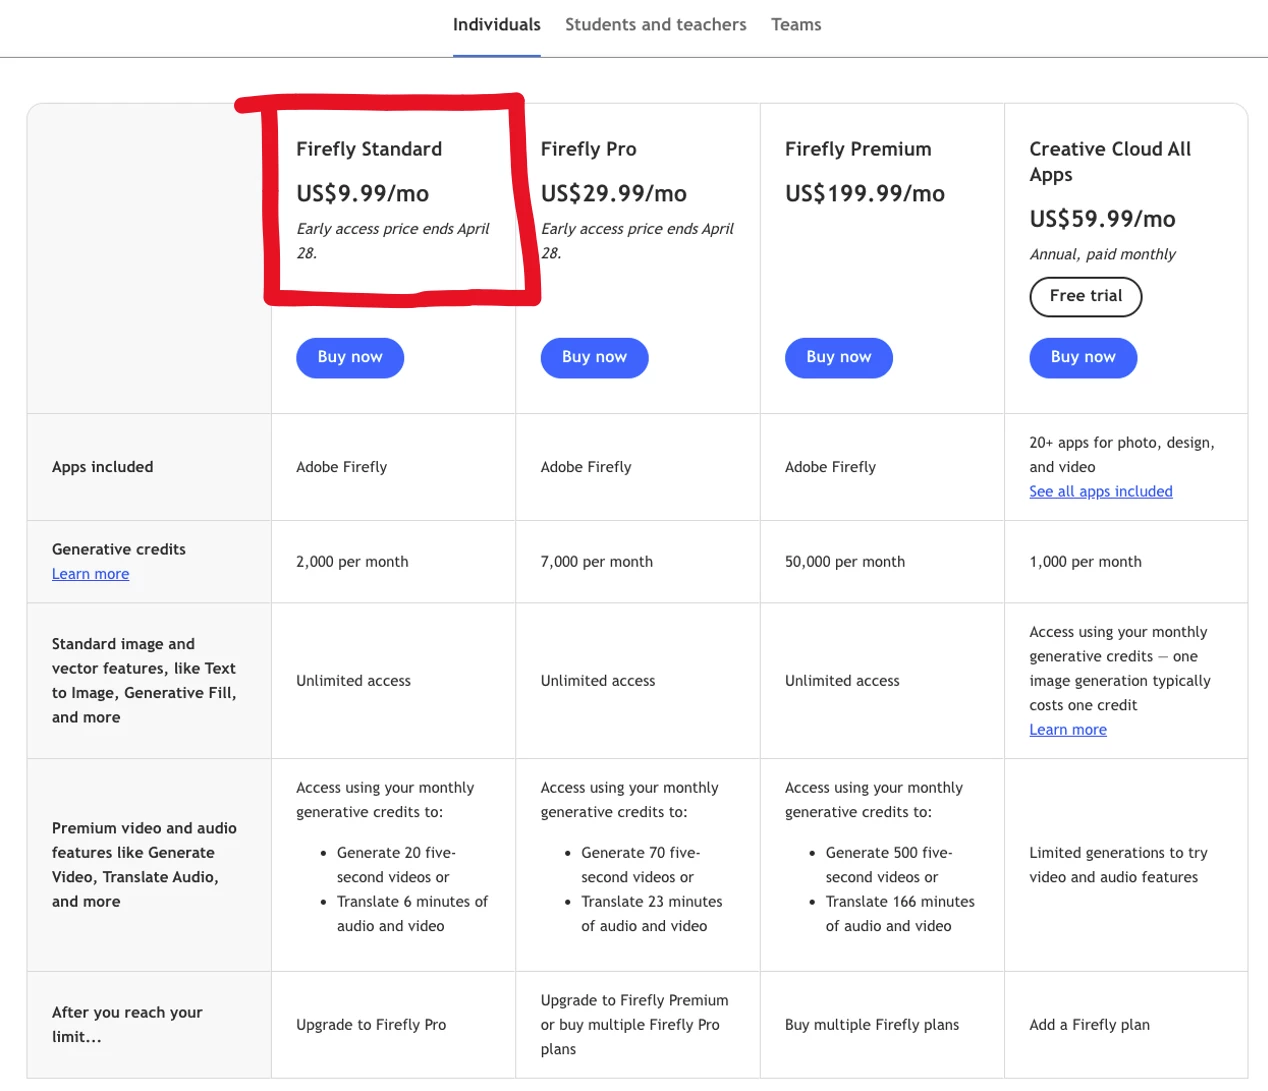Screen dimensions: 1268x1091
Task: Click the US$29.99/mo price
Action: (x=613, y=193)
